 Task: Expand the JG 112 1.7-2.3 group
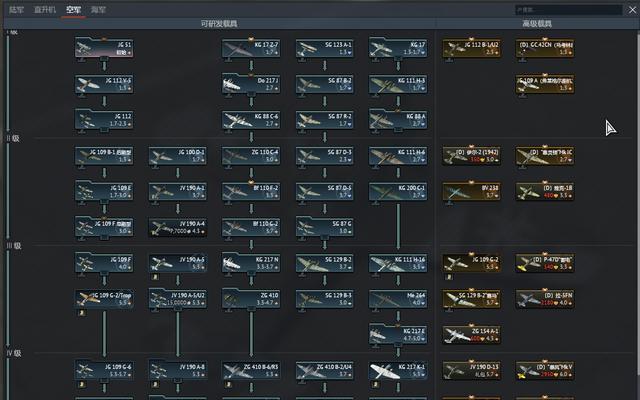coord(104,120)
